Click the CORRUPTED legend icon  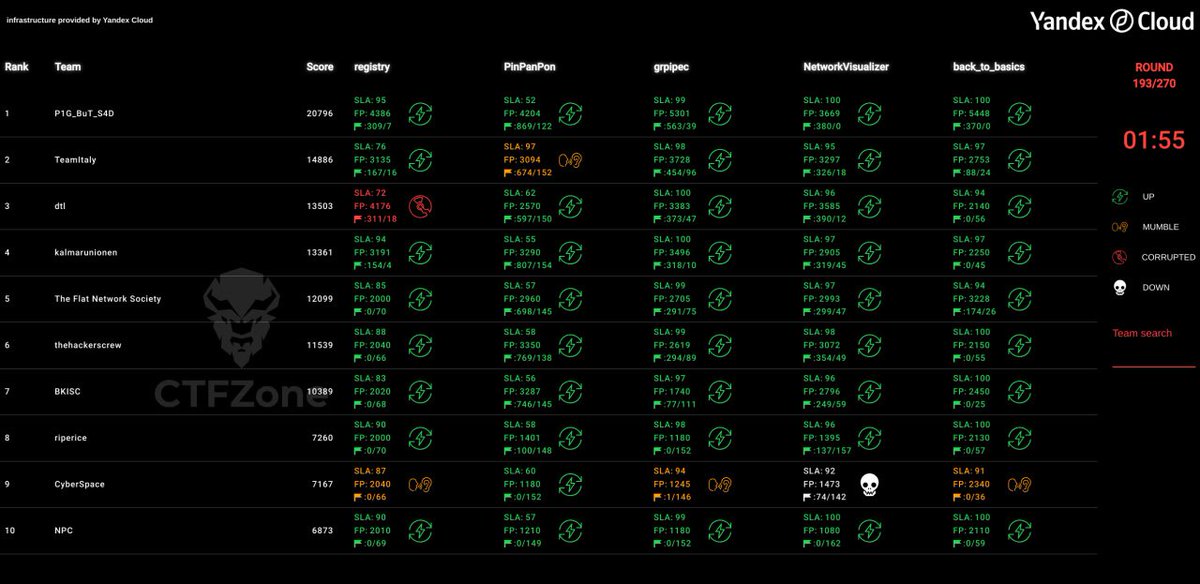[x=1121, y=257]
